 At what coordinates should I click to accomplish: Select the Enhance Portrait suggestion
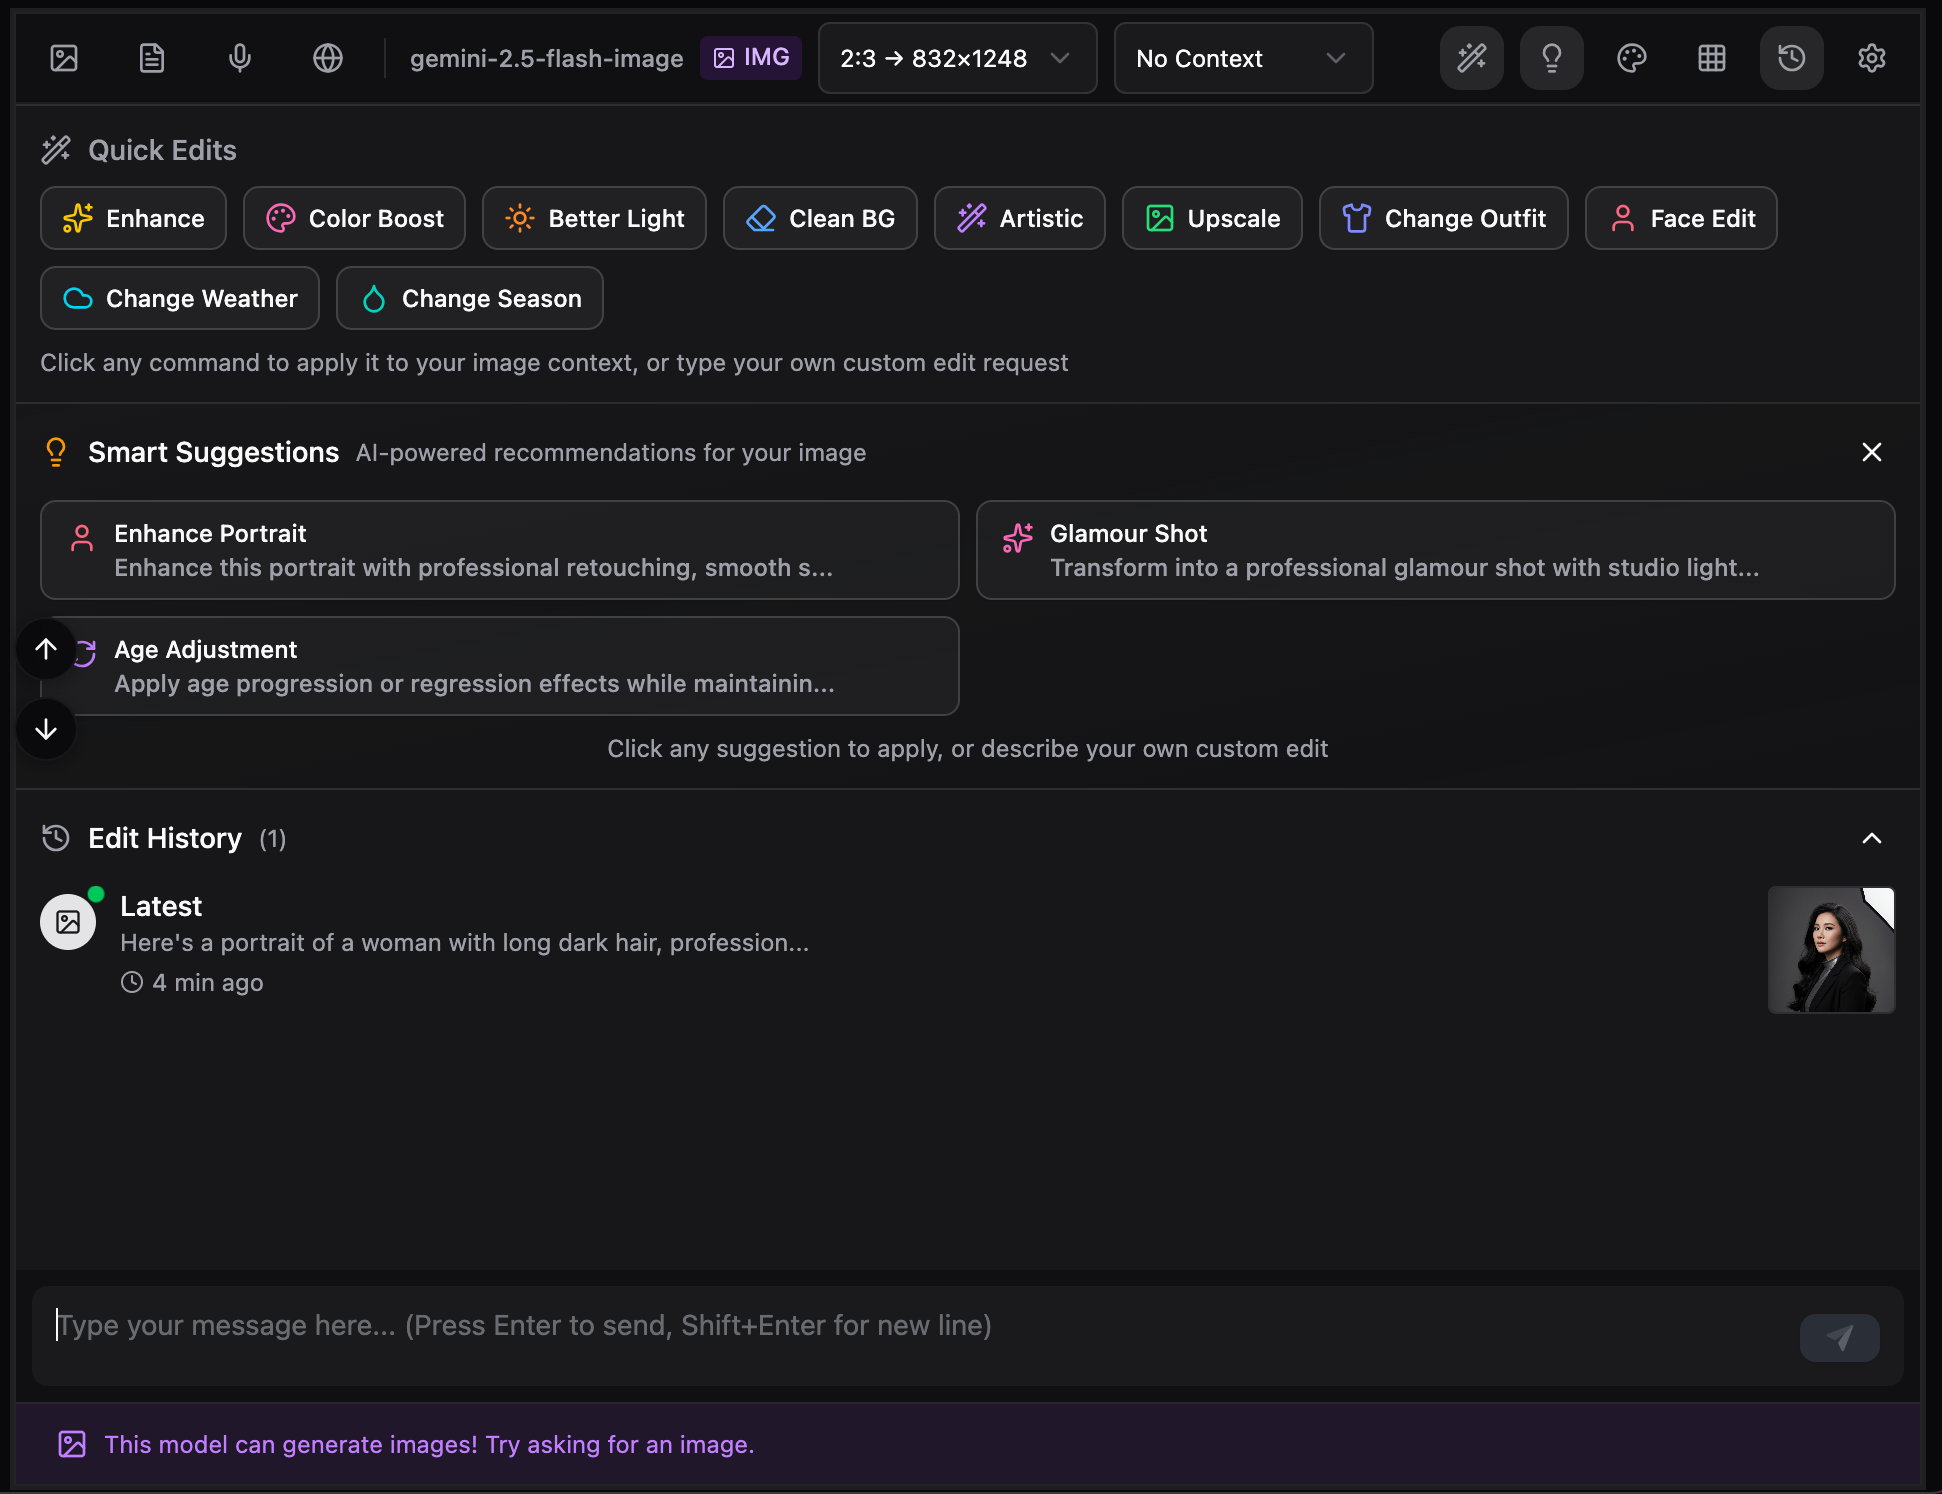point(500,550)
